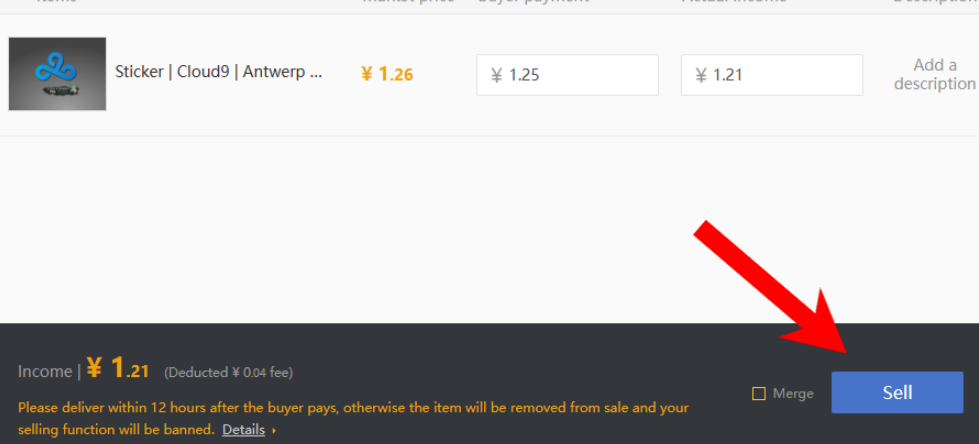Click the small arrow beside Details
This screenshot has width=979, height=444.
(273, 430)
